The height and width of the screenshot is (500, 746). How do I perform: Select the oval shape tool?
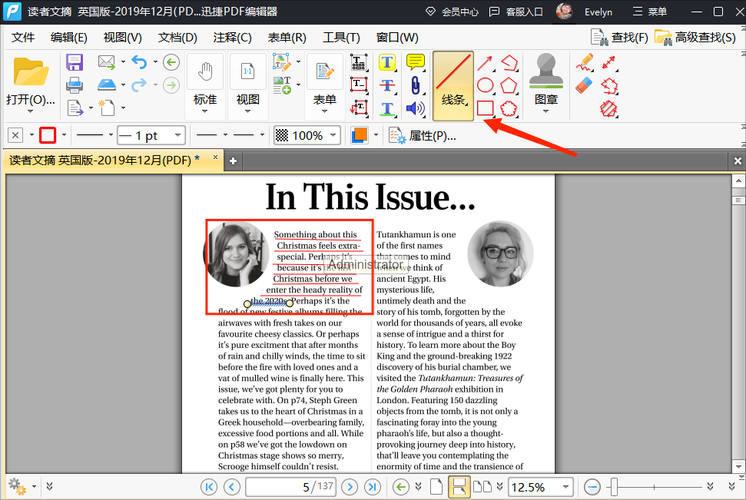pos(485,86)
